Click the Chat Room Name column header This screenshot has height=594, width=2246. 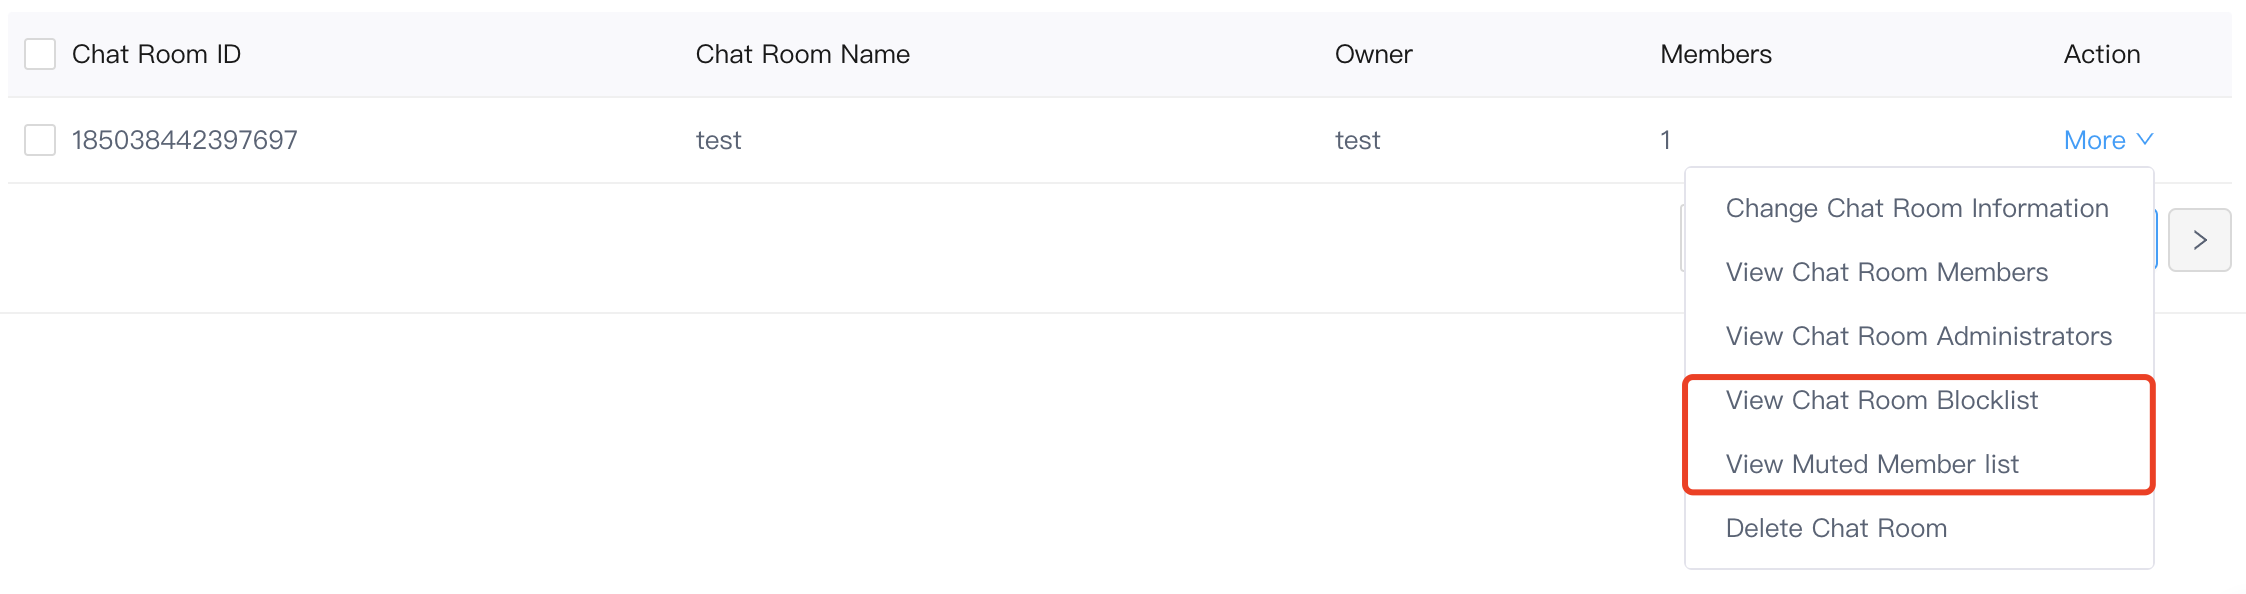(x=803, y=54)
